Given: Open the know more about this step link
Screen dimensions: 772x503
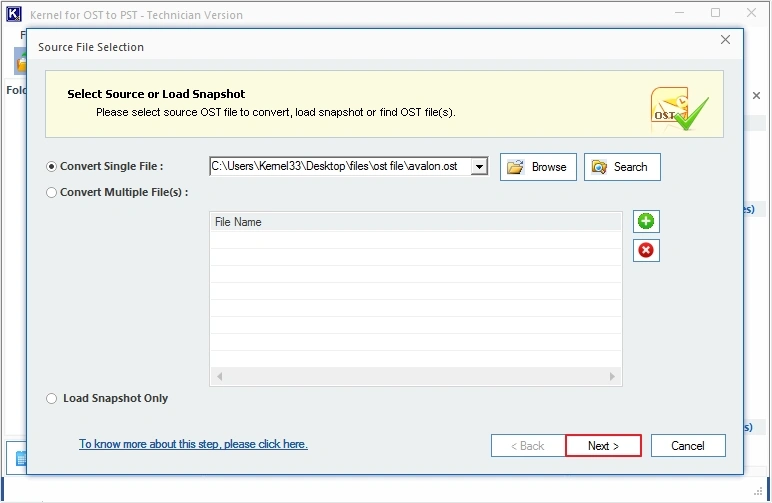Looking at the screenshot, I should (193, 444).
